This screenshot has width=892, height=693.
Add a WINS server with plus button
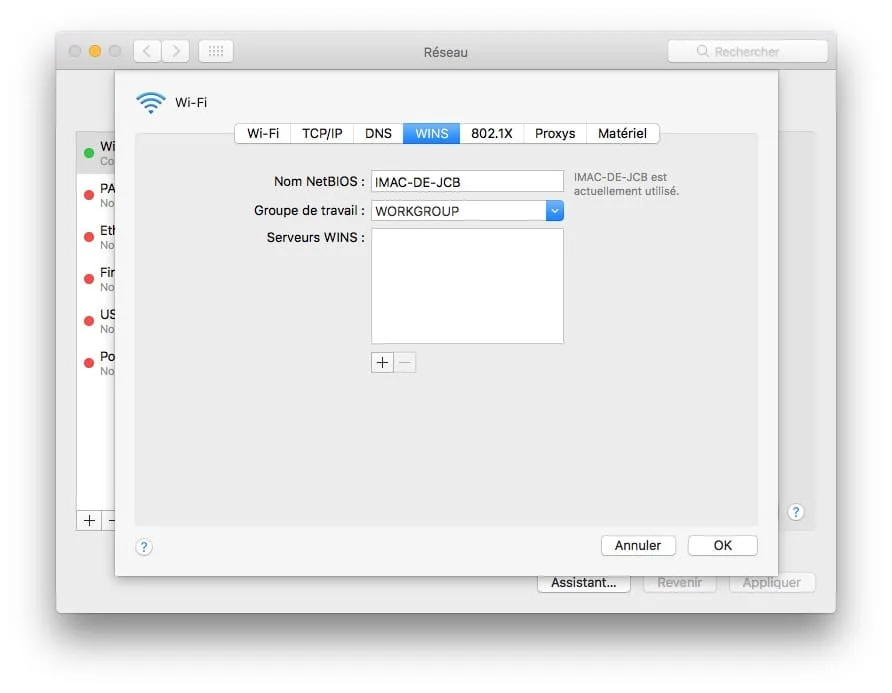[x=382, y=362]
